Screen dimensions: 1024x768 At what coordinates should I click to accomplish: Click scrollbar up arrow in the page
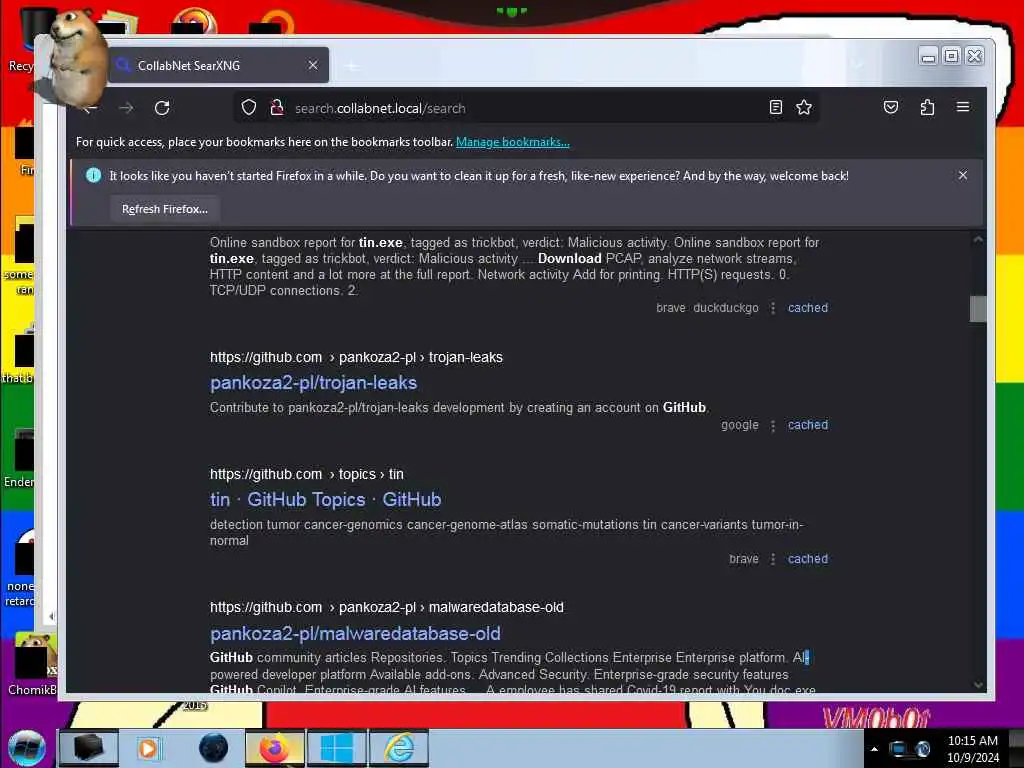point(978,239)
